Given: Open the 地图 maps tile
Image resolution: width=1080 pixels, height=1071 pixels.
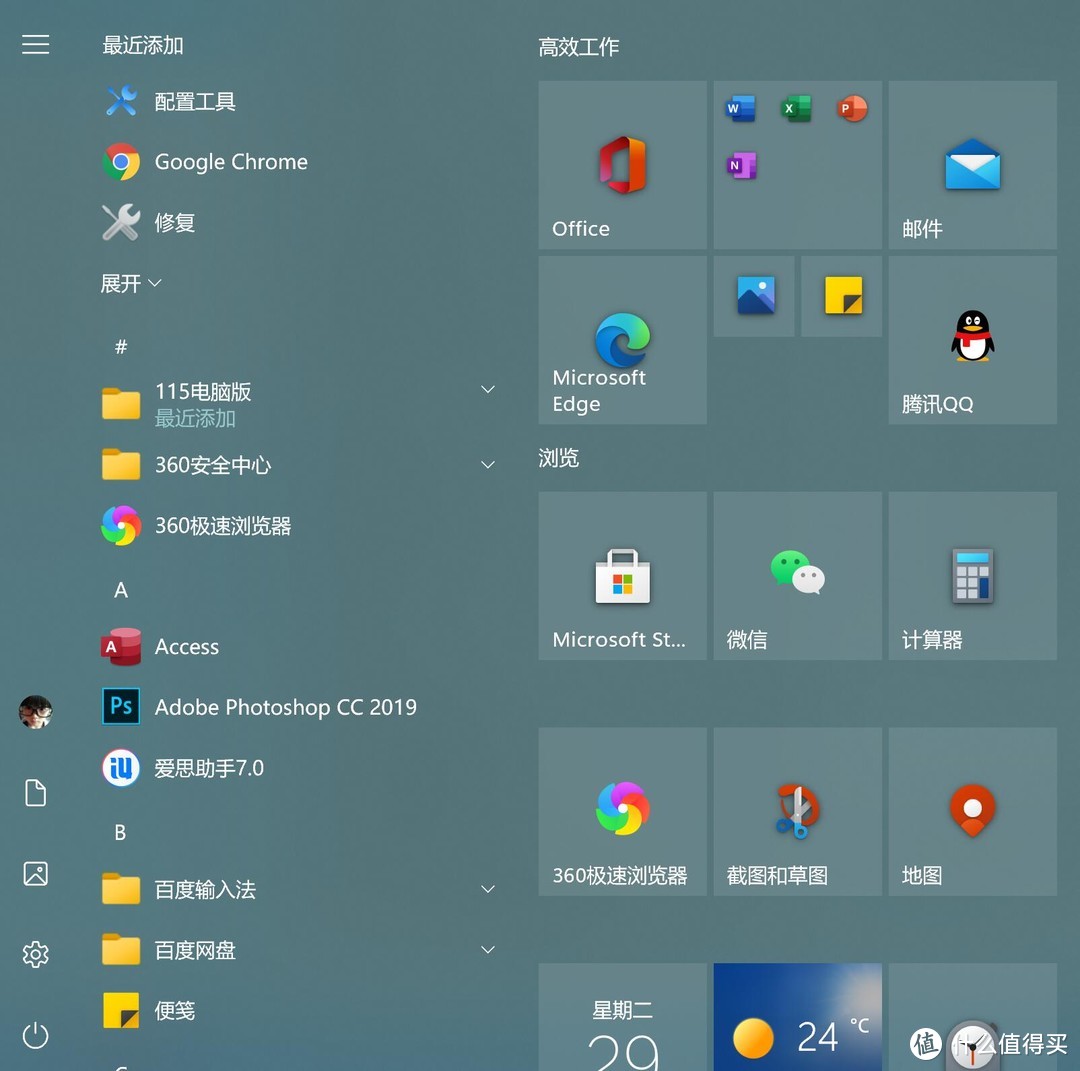Looking at the screenshot, I should coord(973,811).
